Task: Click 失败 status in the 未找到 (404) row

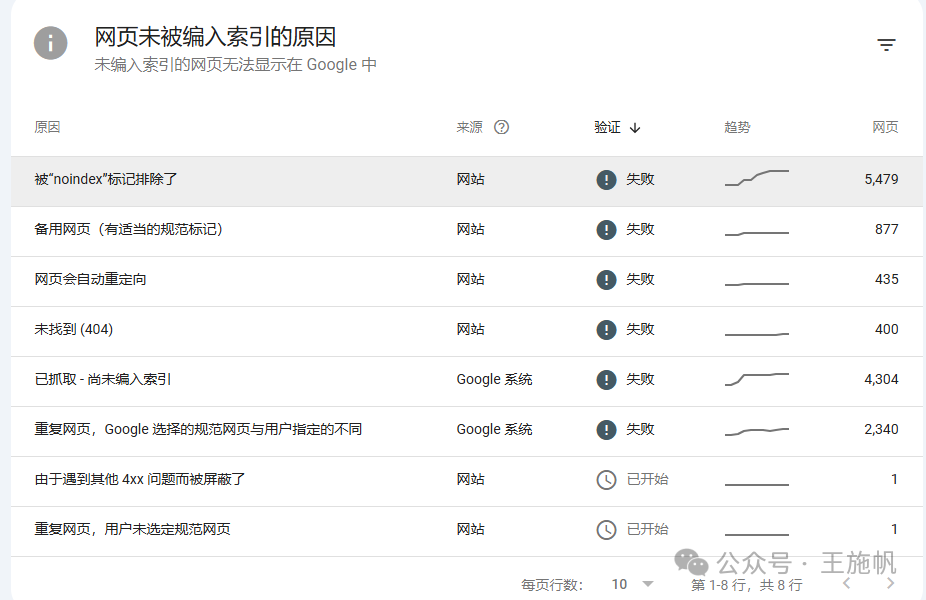Action: (x=640, y=330)
